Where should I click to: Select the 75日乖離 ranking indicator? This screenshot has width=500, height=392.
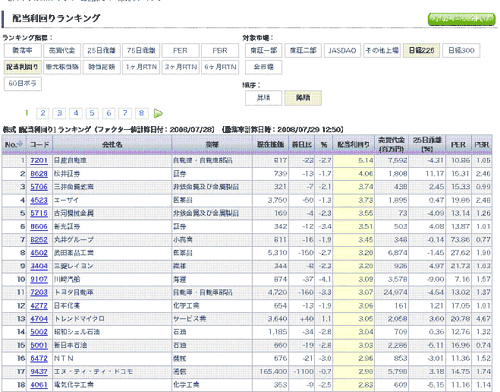[141, 51]
